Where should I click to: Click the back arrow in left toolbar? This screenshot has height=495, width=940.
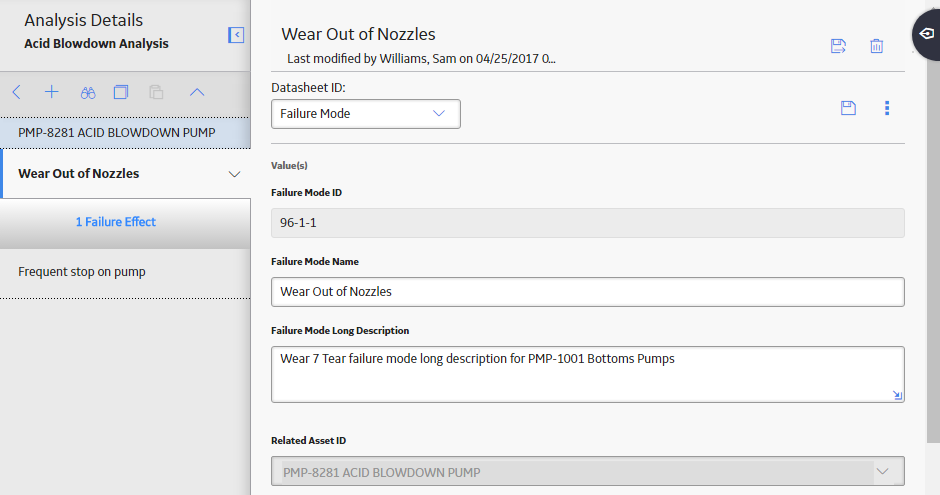[x=17, y=92]
